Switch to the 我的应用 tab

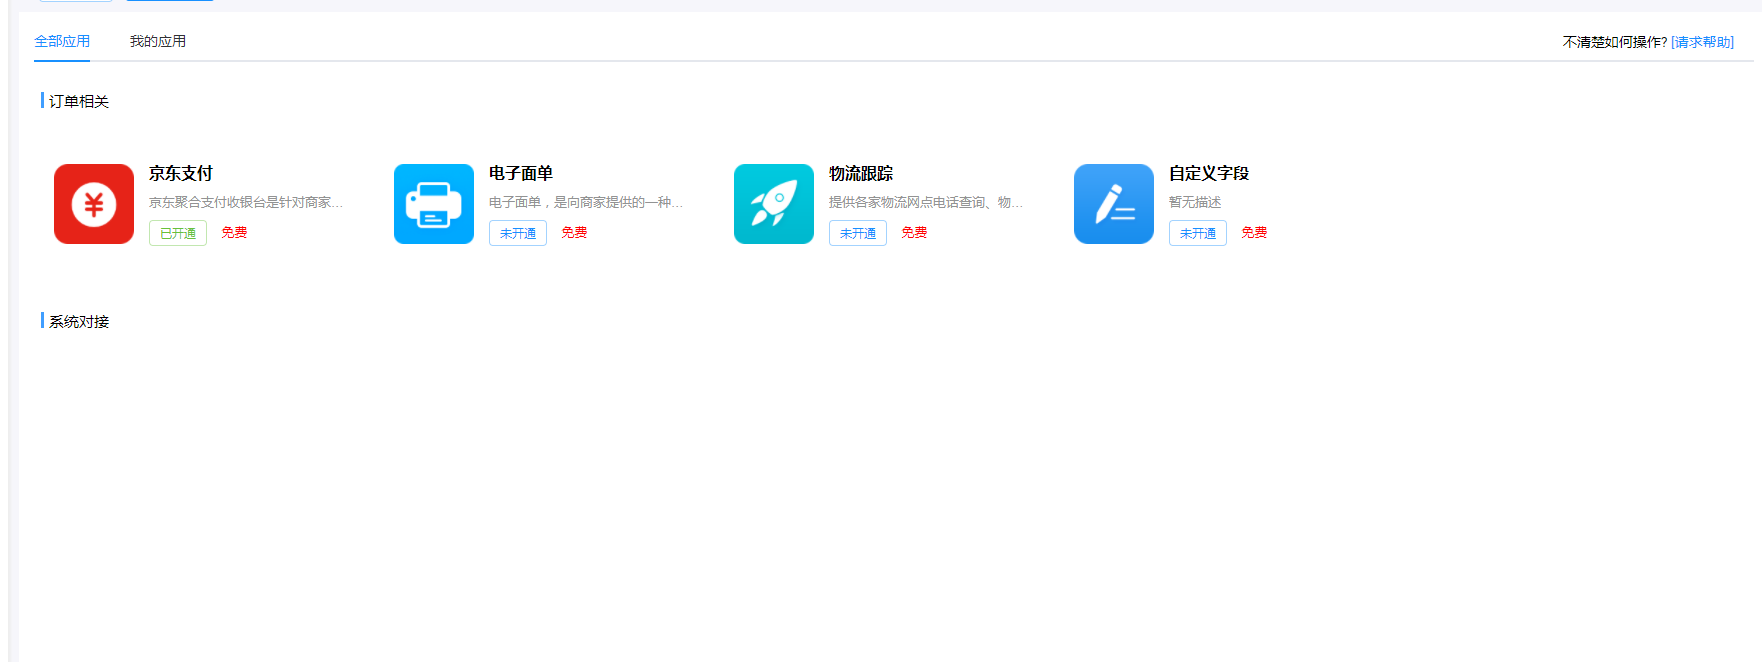click(158, 41)
